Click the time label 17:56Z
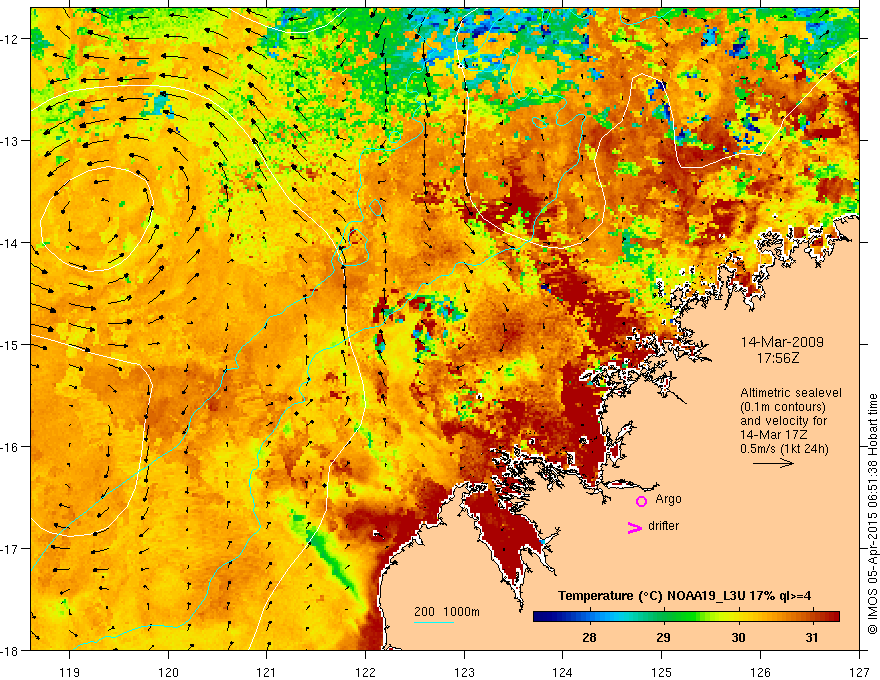The height and width of the screenshot is (680, 880). tap(778, 358)
